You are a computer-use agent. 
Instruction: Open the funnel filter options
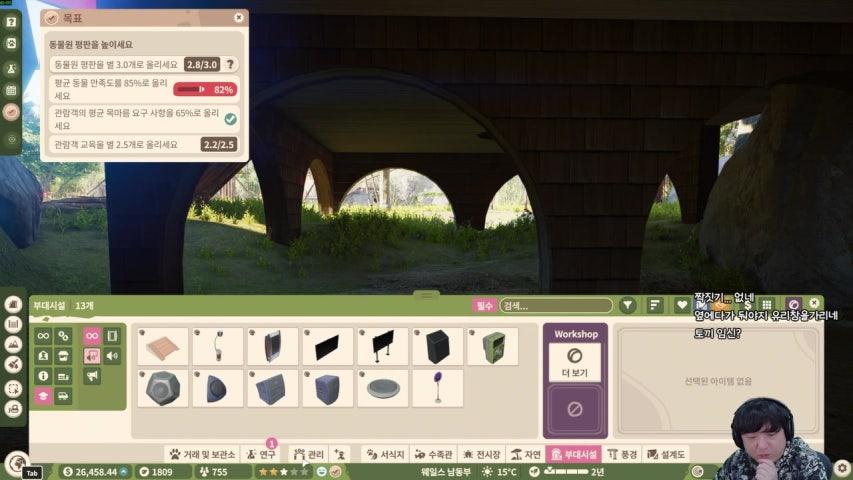(628, 306)
